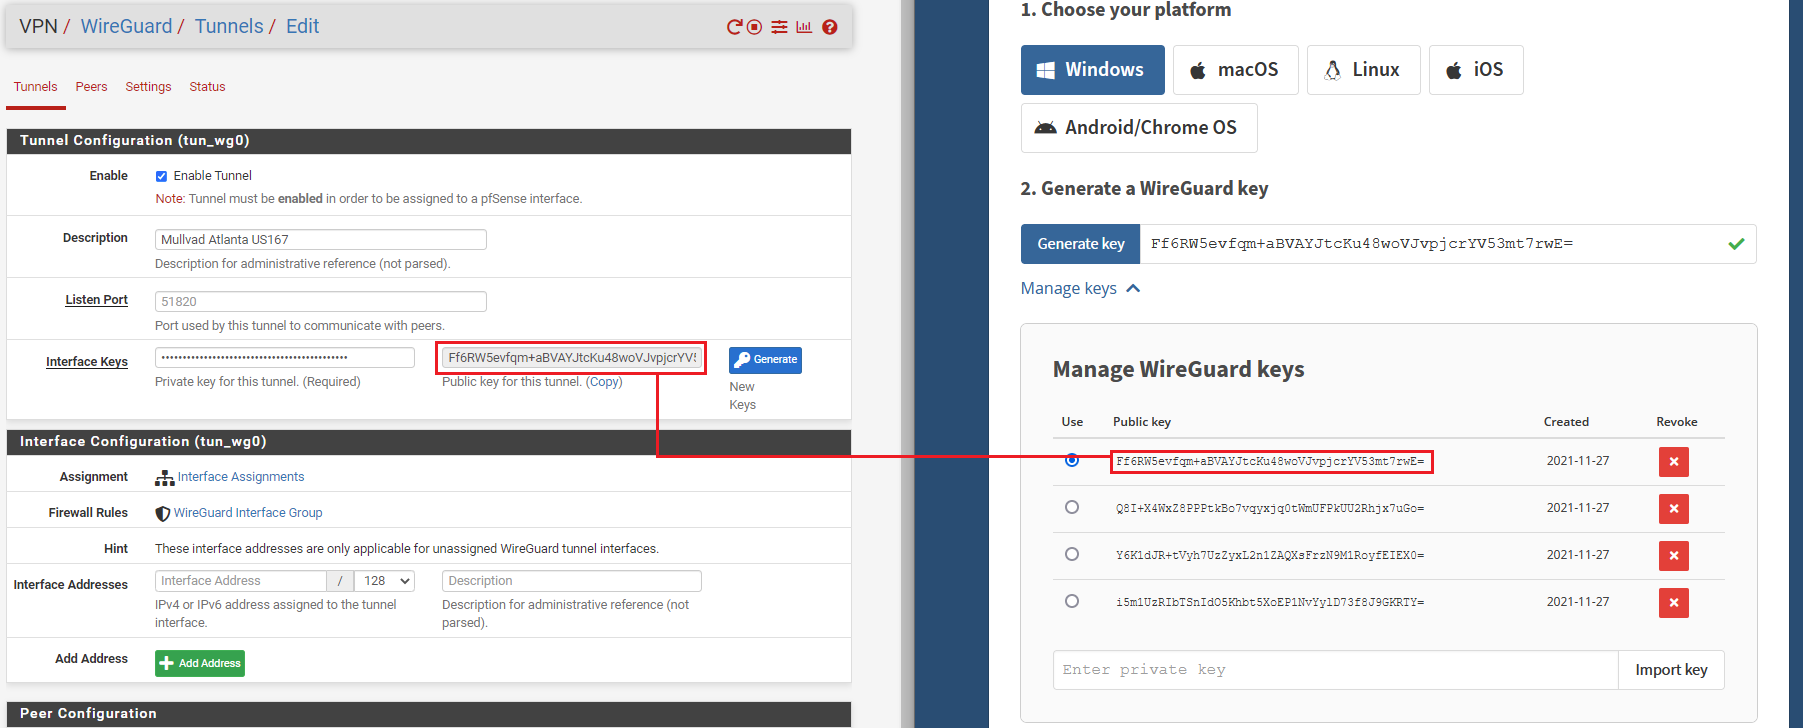Open the 128 subnet mask dropdown
This screenshot has height=728, width=1803.
(385, 581)
